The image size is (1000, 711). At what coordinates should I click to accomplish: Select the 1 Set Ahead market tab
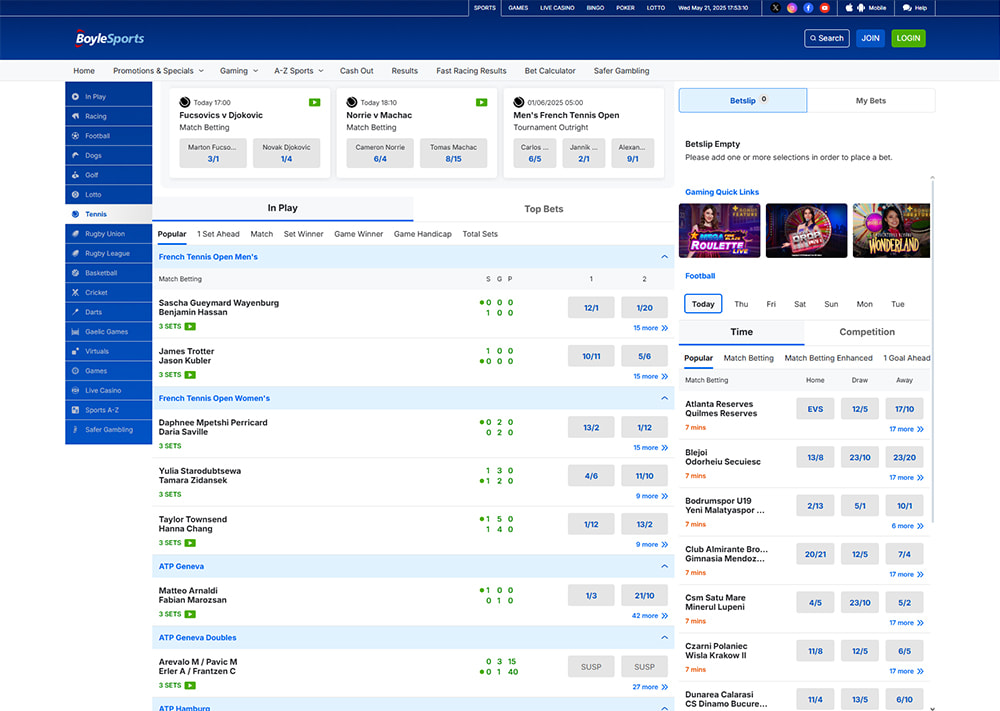pyautogui.click(x=218, y=234)
